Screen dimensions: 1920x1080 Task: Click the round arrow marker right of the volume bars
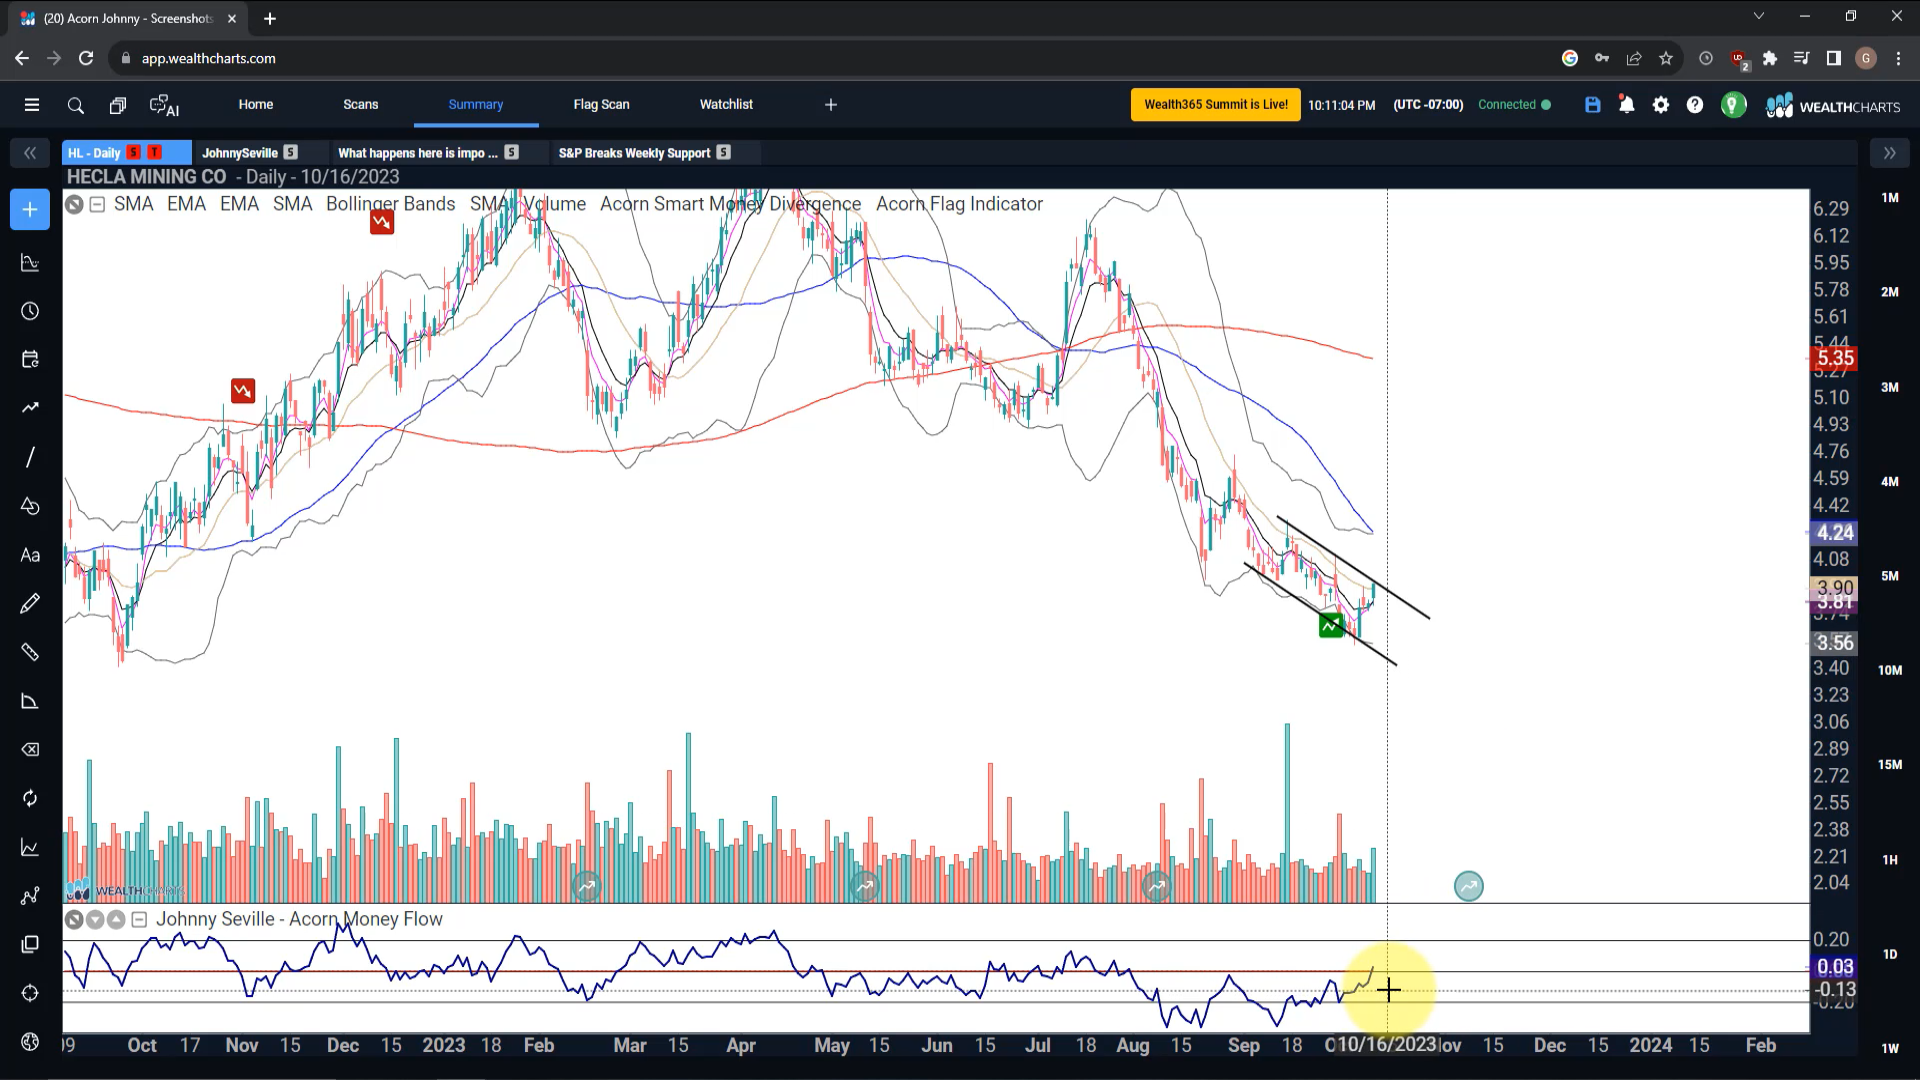[1468, 886]
